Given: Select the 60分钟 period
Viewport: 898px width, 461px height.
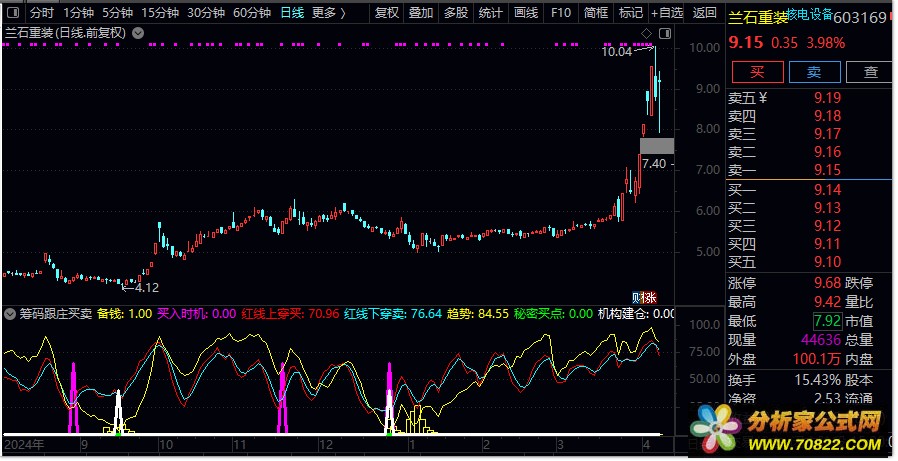Looking at the screenshot, I should pos(252,13).
